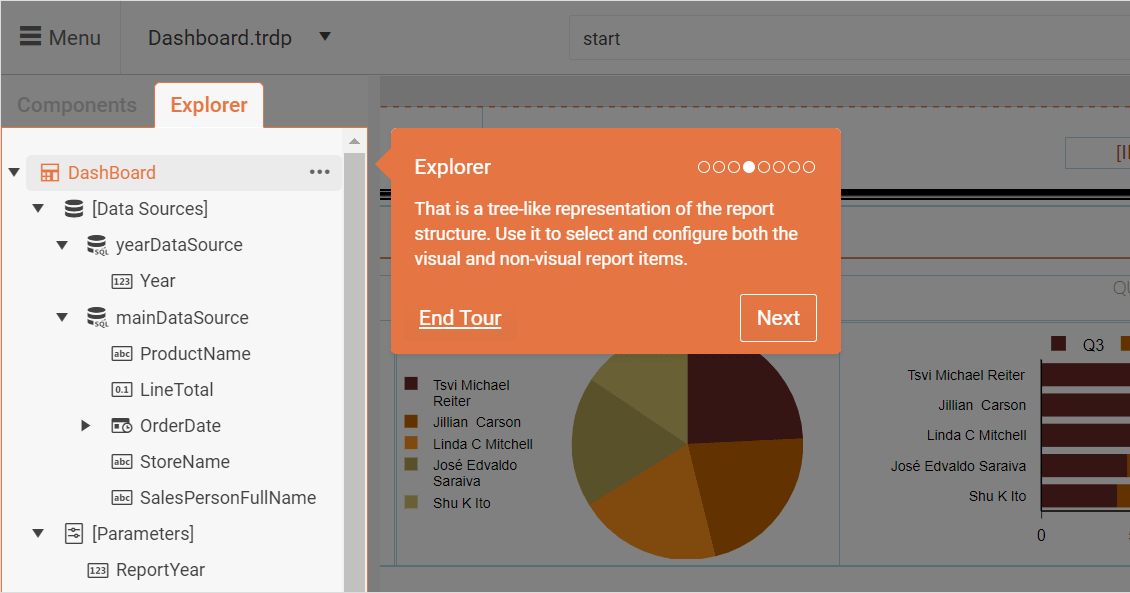Click Next in the Explorer tour popup

tap(778, 318)
